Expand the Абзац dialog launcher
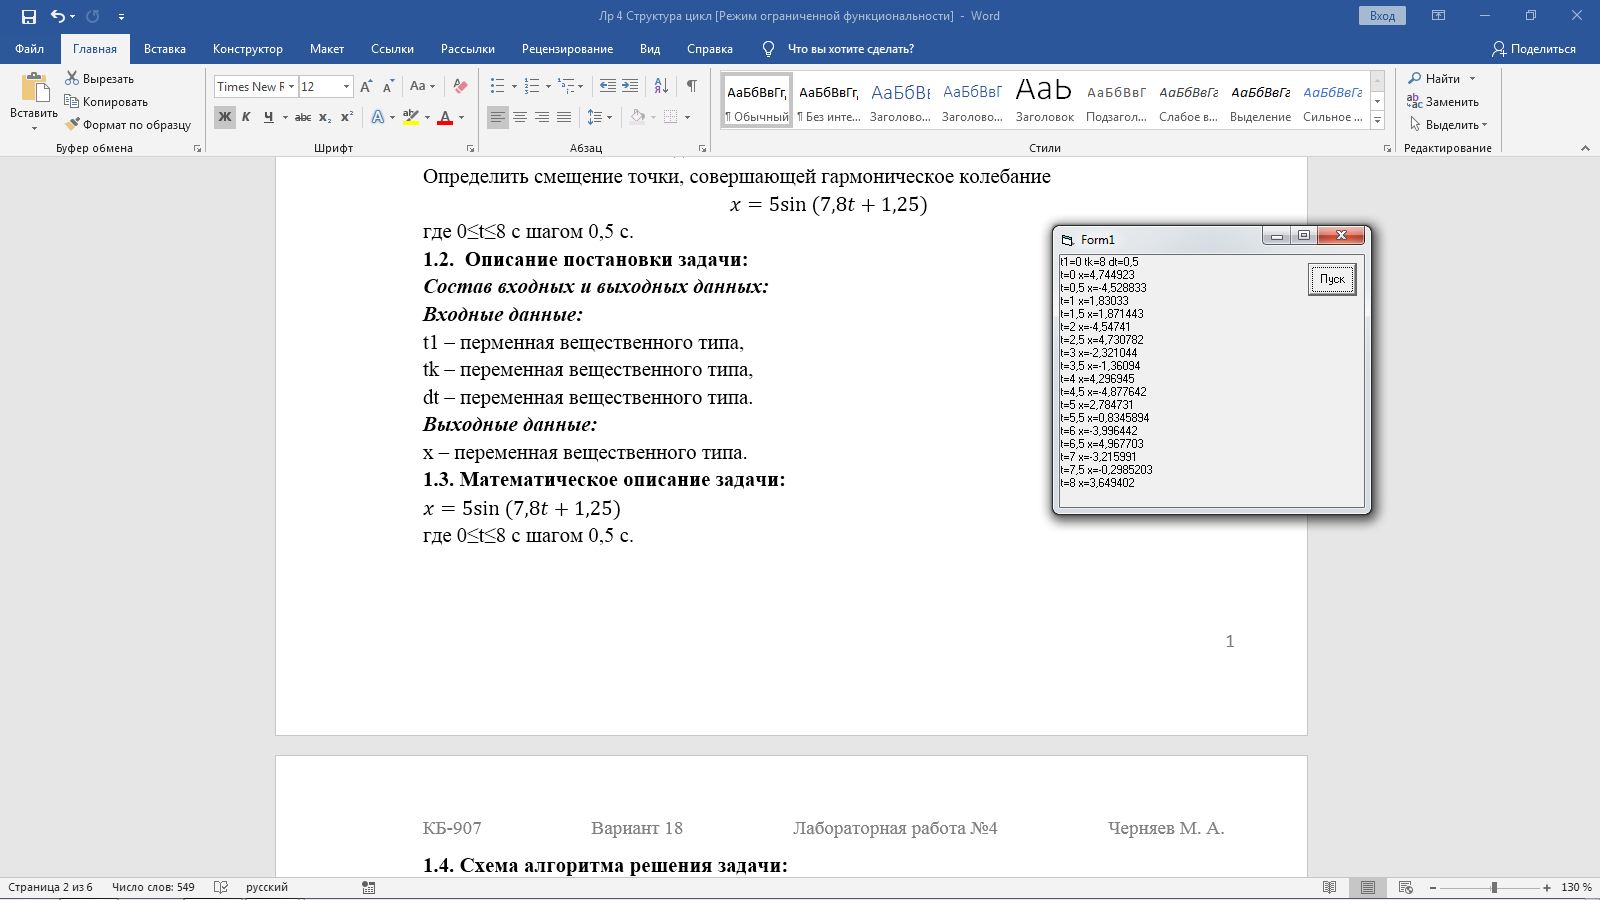Viewport: 1600px width, 900px height. coord(702,148)
